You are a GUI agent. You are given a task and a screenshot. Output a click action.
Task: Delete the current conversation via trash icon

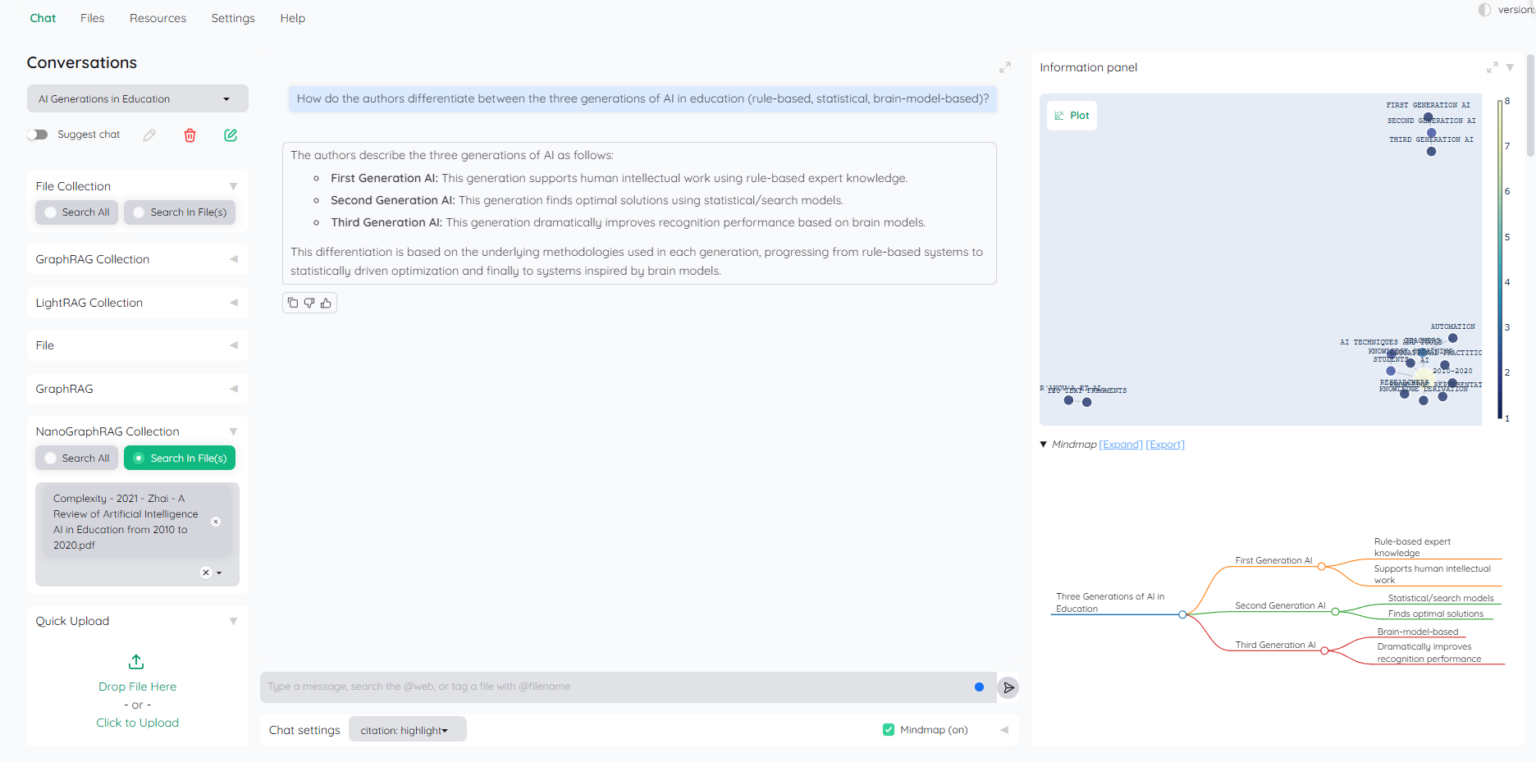[189, 135]
